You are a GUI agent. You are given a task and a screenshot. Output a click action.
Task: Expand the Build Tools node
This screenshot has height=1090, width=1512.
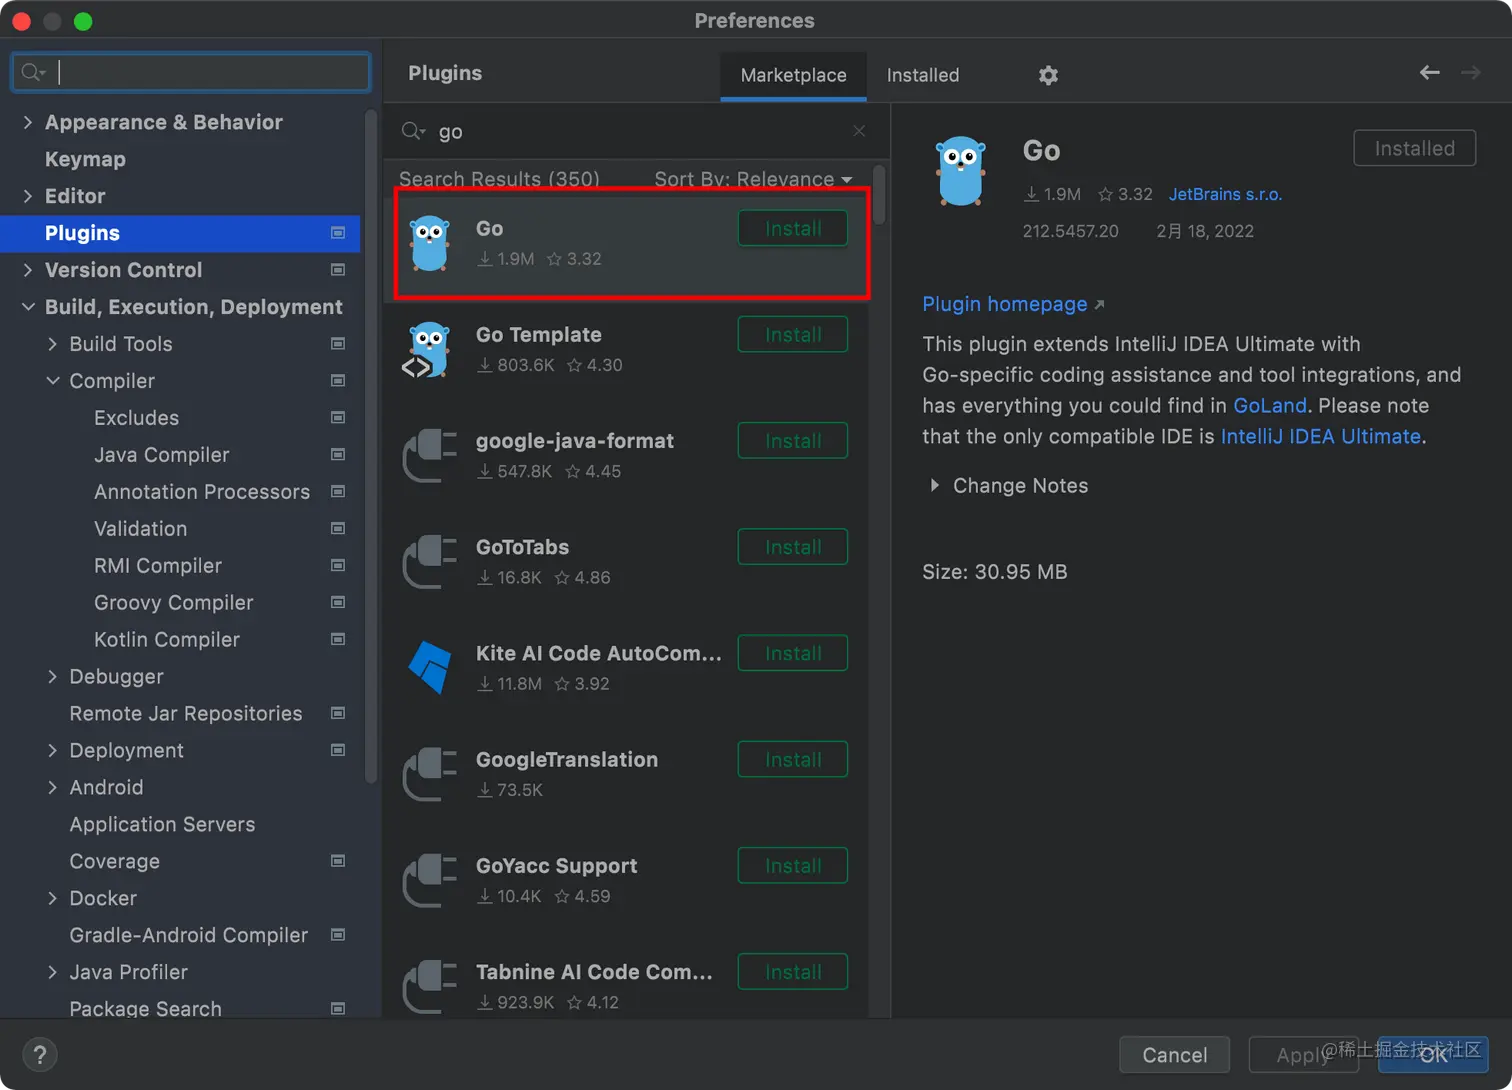pos(52,344)
